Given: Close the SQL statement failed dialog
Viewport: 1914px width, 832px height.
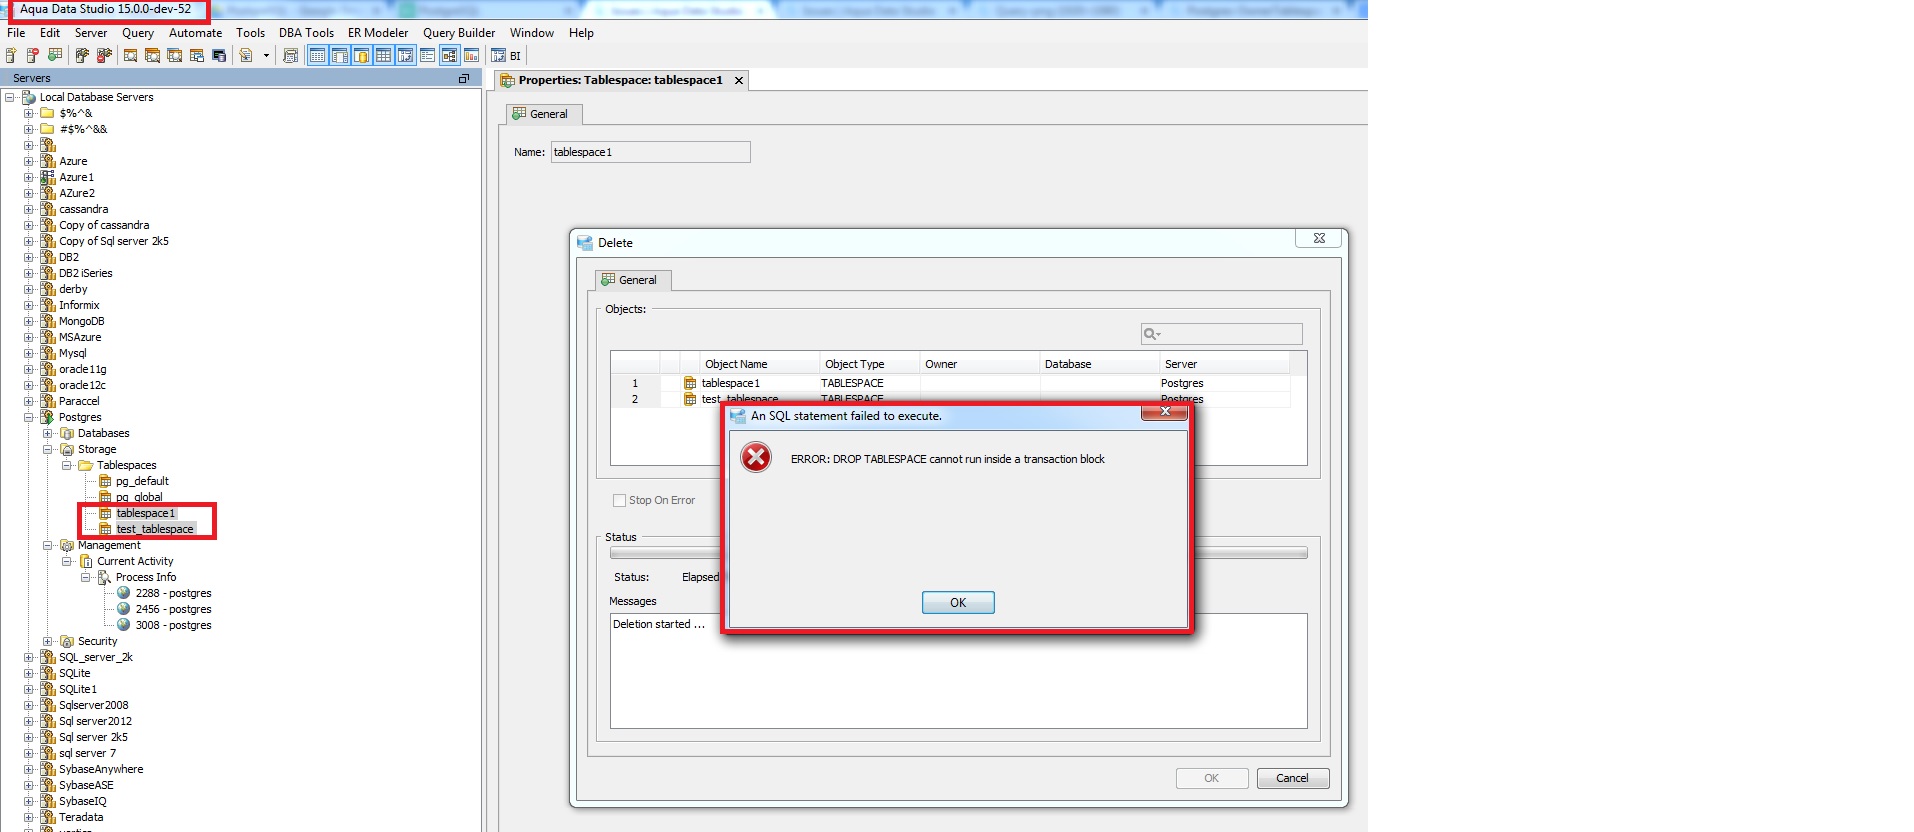Looking at the screenshot, I should coord(1164,412).
